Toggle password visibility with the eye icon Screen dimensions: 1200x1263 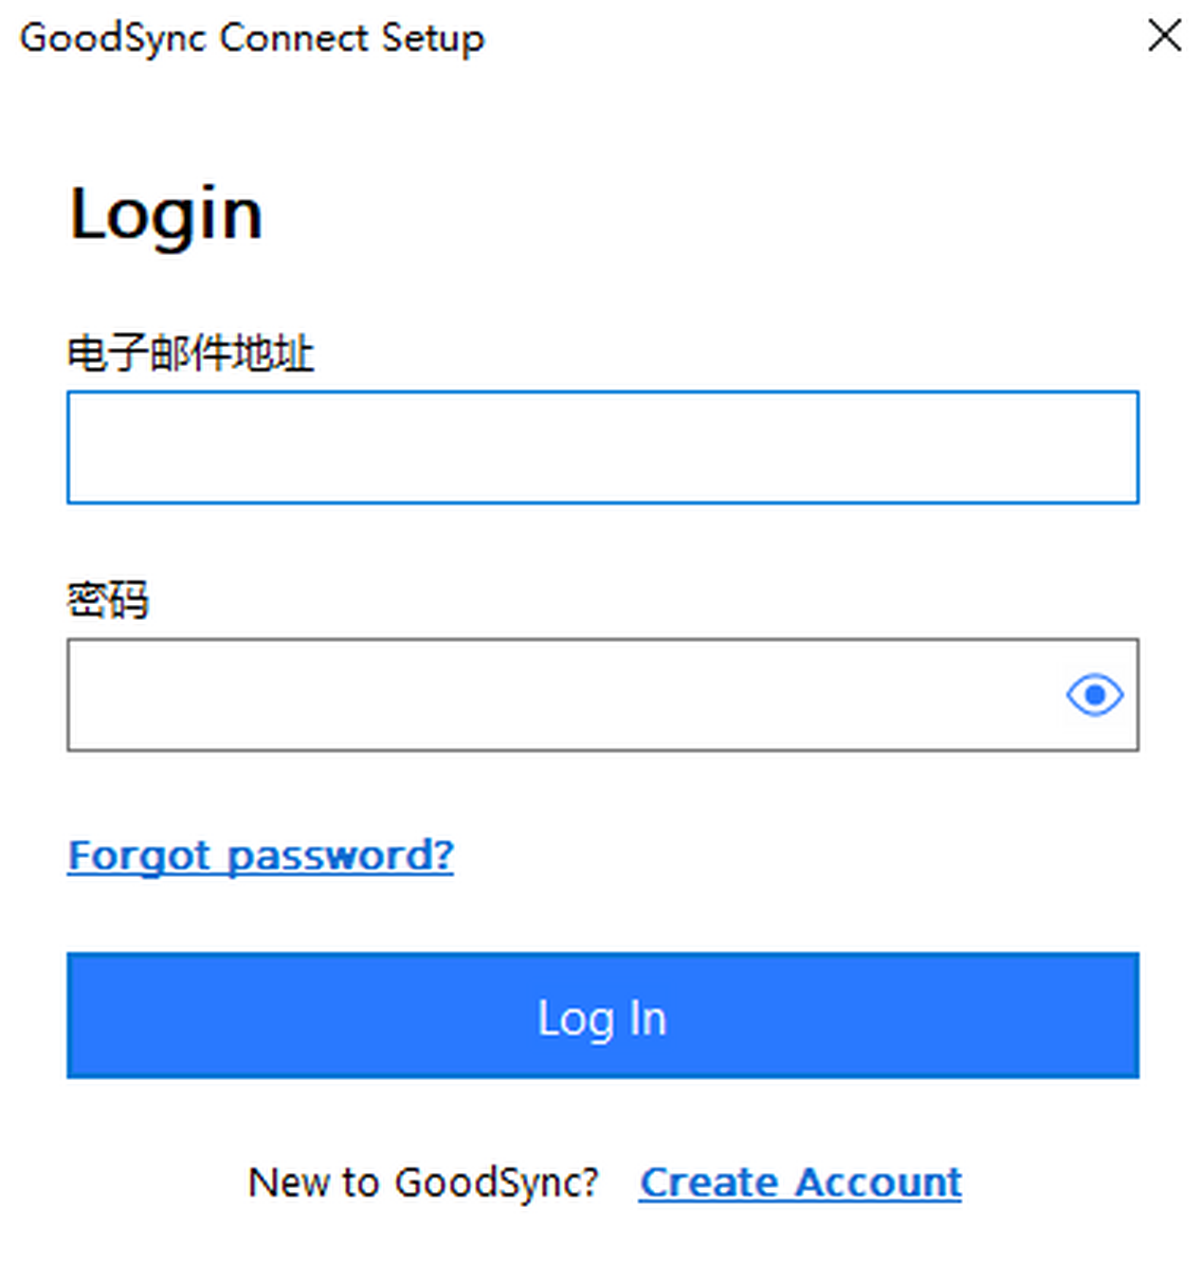click(x=1094, y=694)
